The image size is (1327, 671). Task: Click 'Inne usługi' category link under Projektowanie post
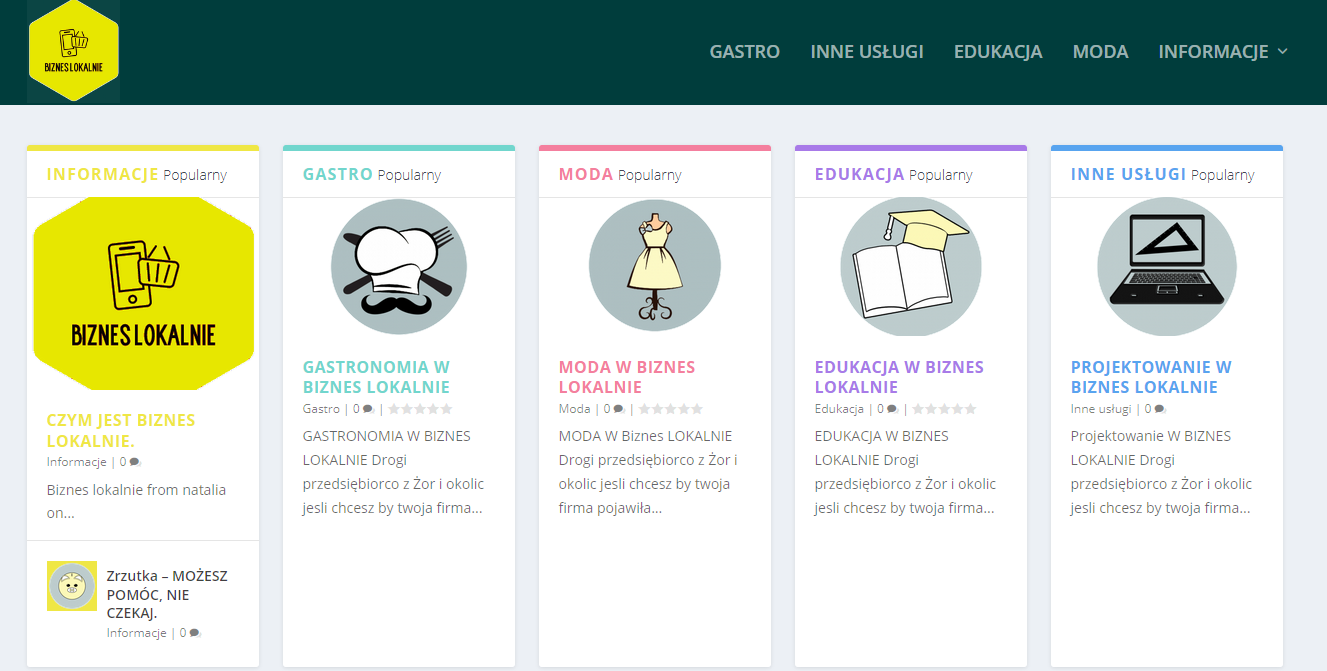[1101, 409]
